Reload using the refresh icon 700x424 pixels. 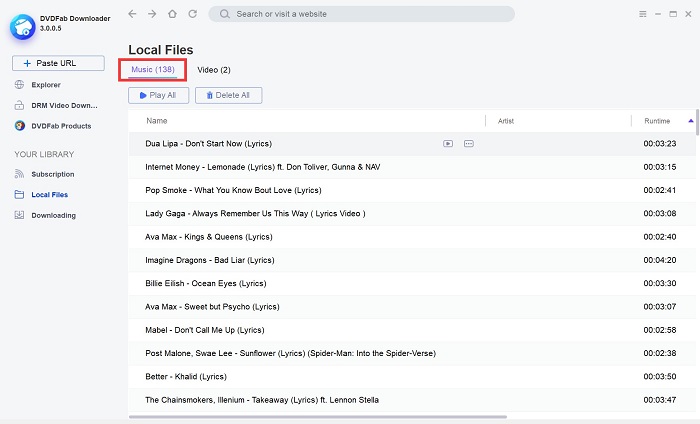(192, 14)
